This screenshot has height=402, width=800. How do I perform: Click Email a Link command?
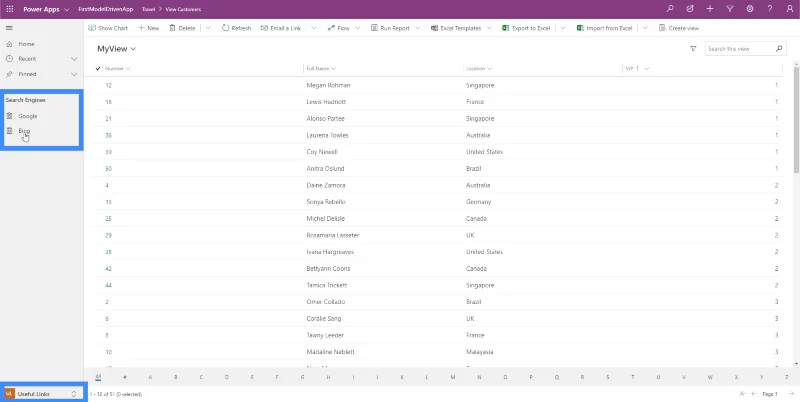[x=281, y=28]
